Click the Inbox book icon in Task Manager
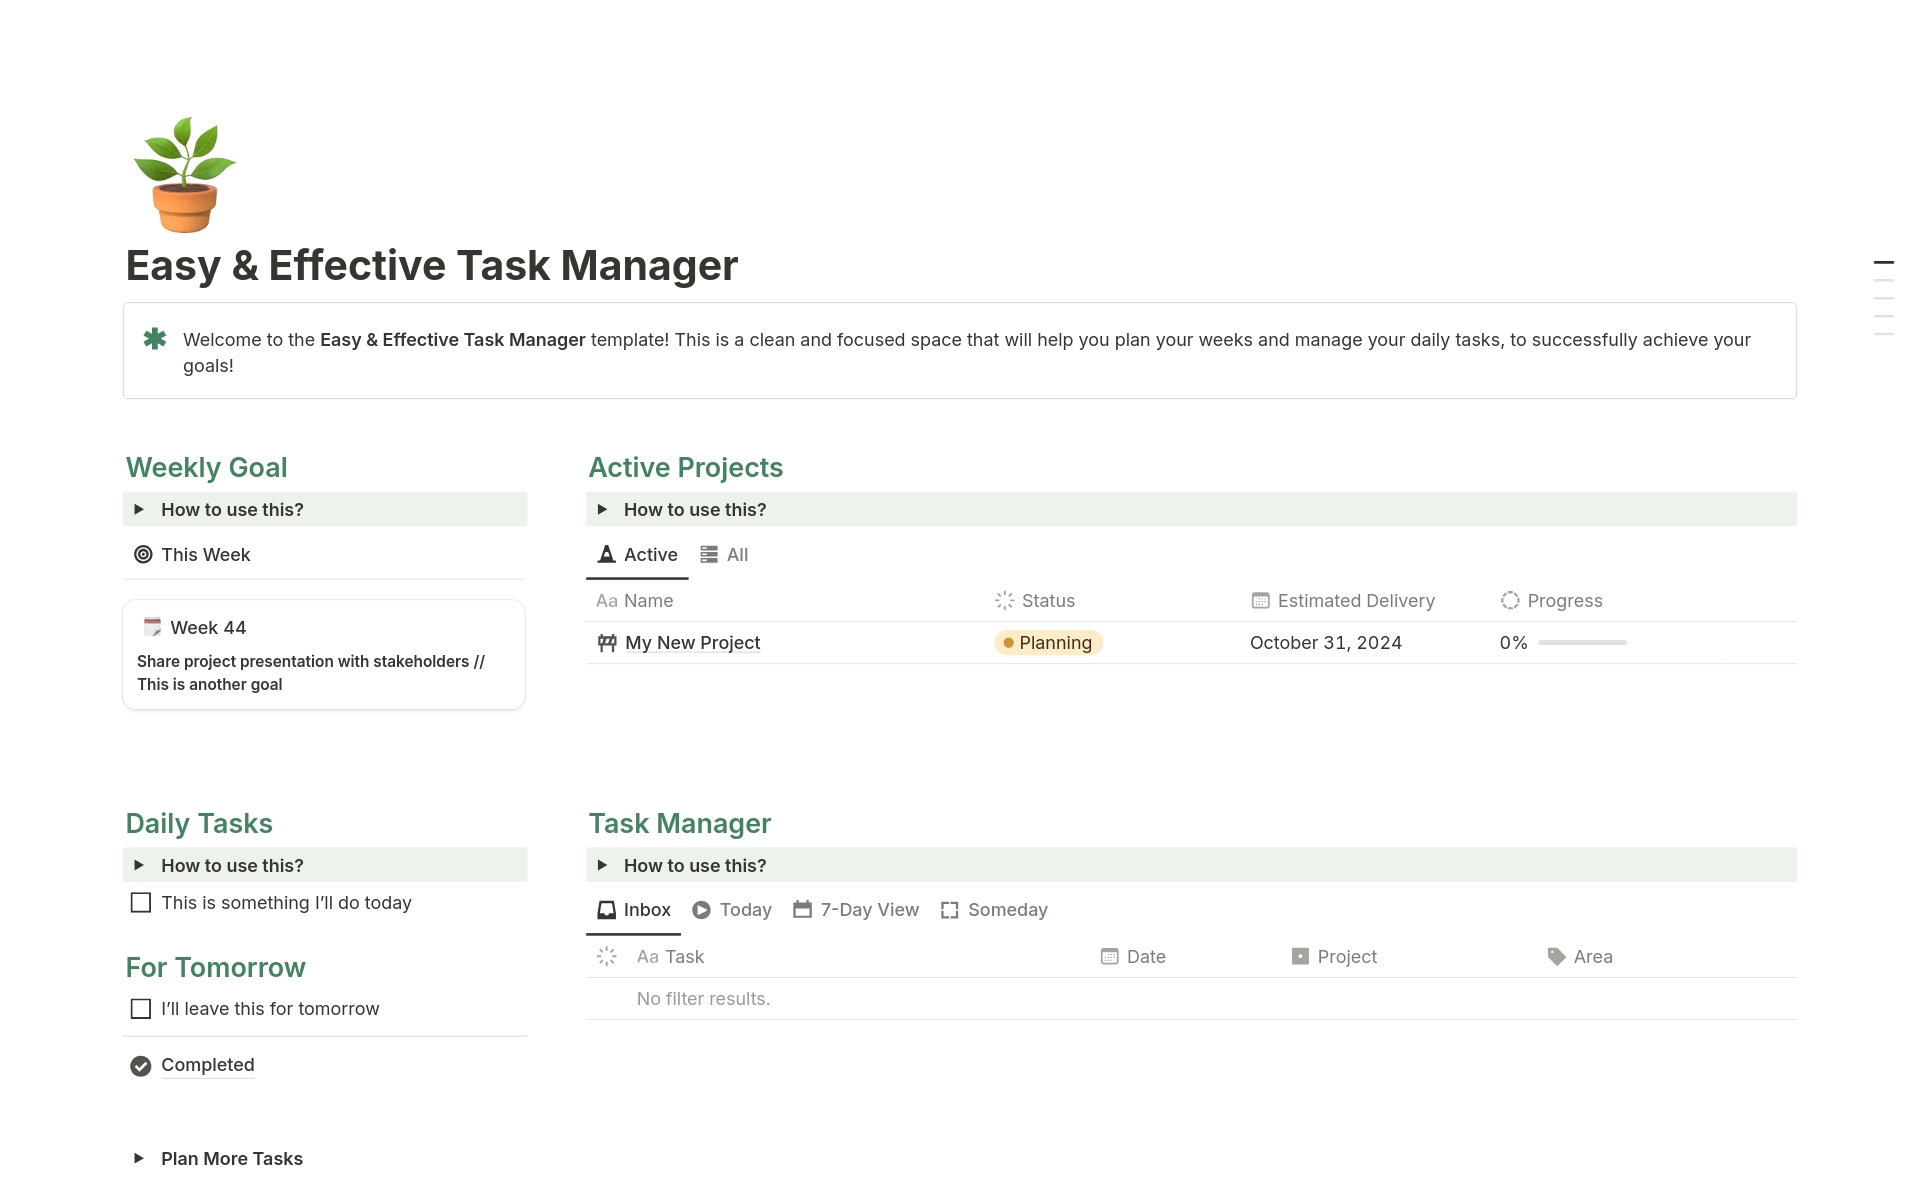 [606, 909]
